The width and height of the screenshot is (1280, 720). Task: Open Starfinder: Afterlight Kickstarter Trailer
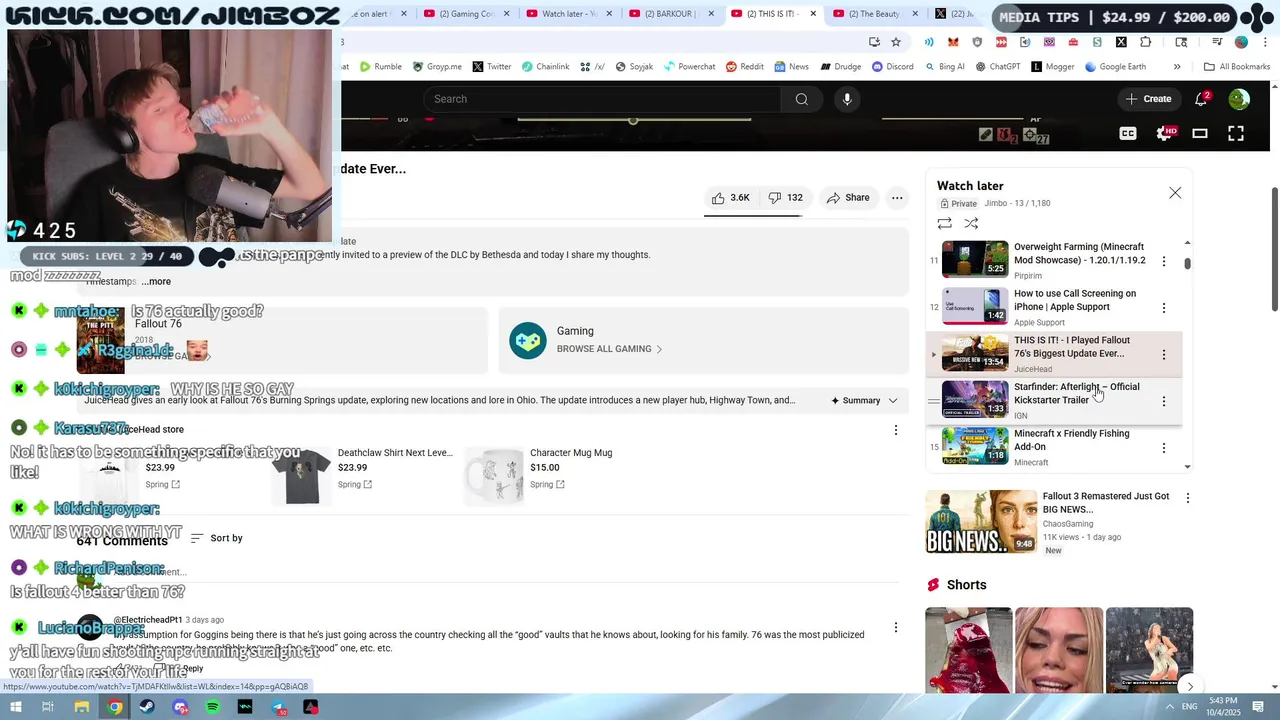click(1076, 393)
